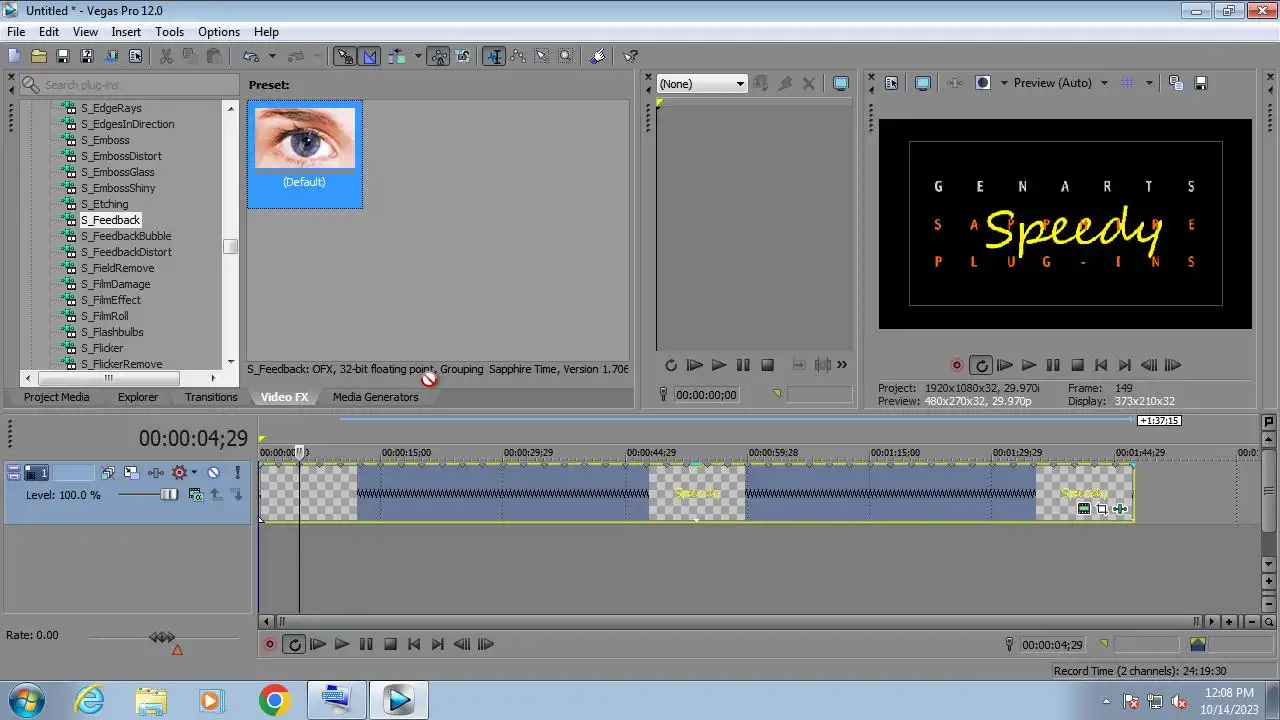Toggle Auto Ripple toolbar button
Screen dimensions: 1280x720
pyautogui.click(x=397, y=57)
